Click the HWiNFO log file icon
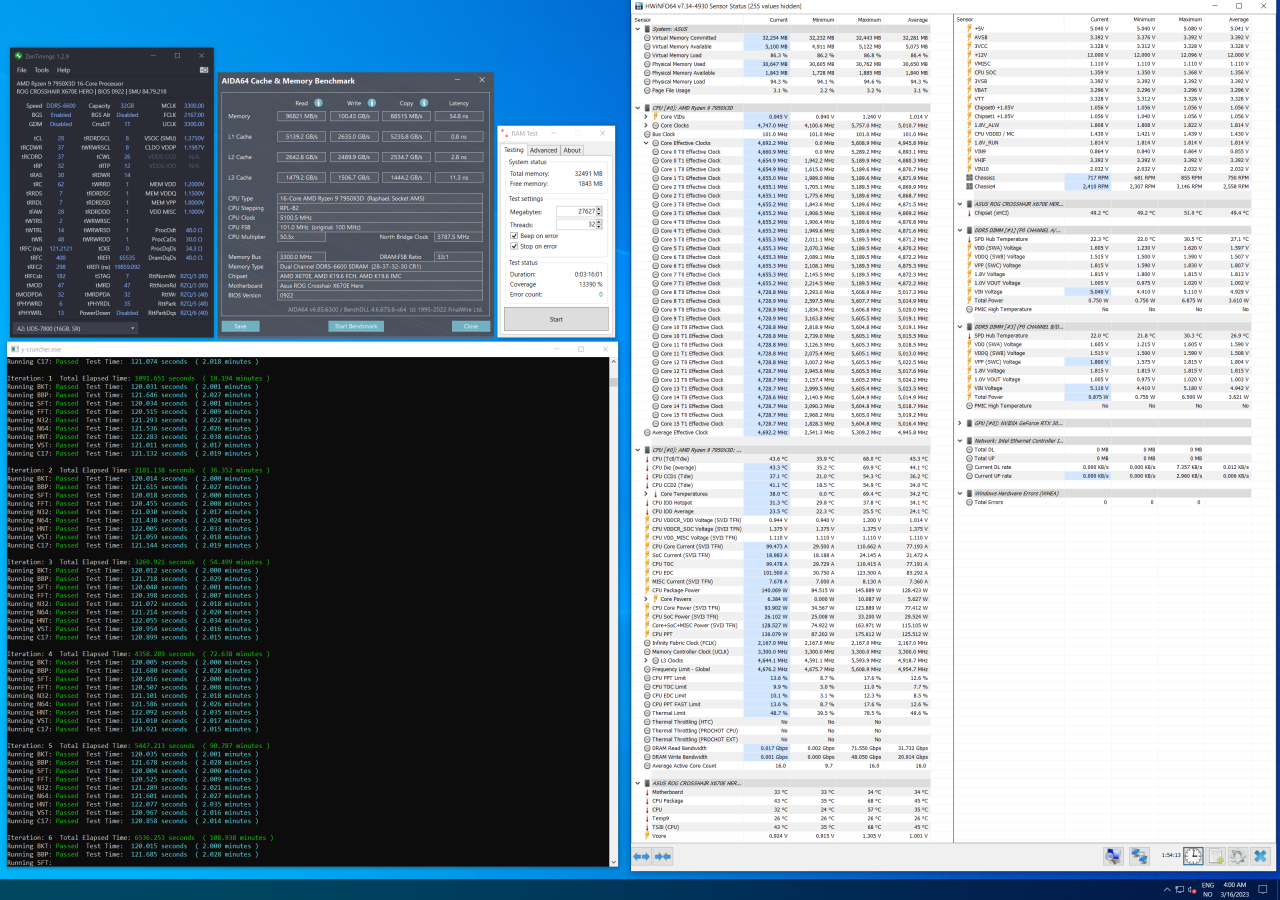This screenshot has width=1280, height=900. pos(1216,856)
